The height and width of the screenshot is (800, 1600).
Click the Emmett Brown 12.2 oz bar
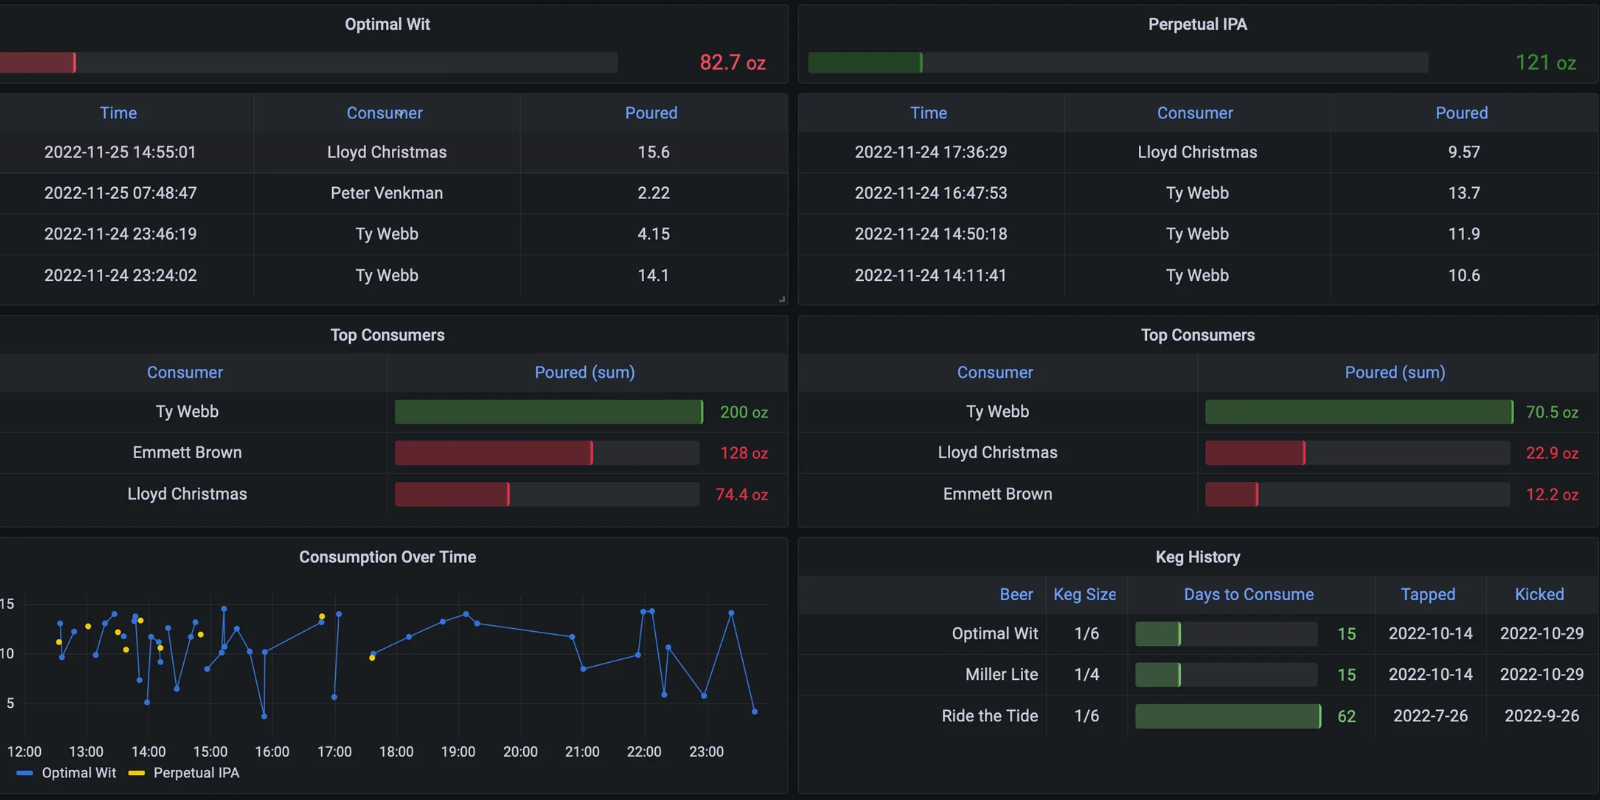tap(1357, 494)
